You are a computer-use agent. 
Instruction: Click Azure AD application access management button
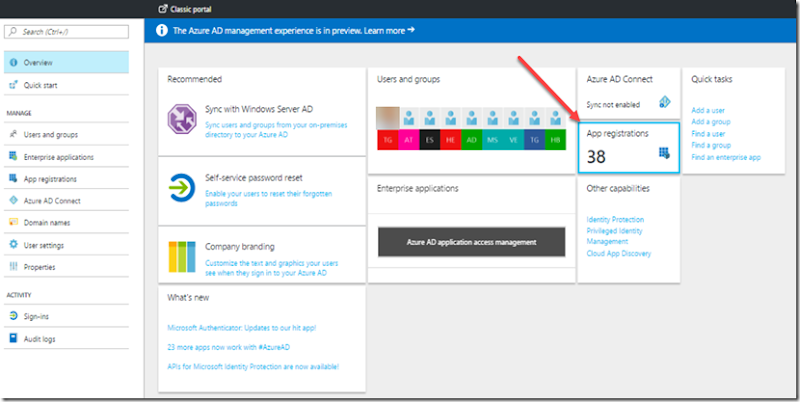pos(471,242)
